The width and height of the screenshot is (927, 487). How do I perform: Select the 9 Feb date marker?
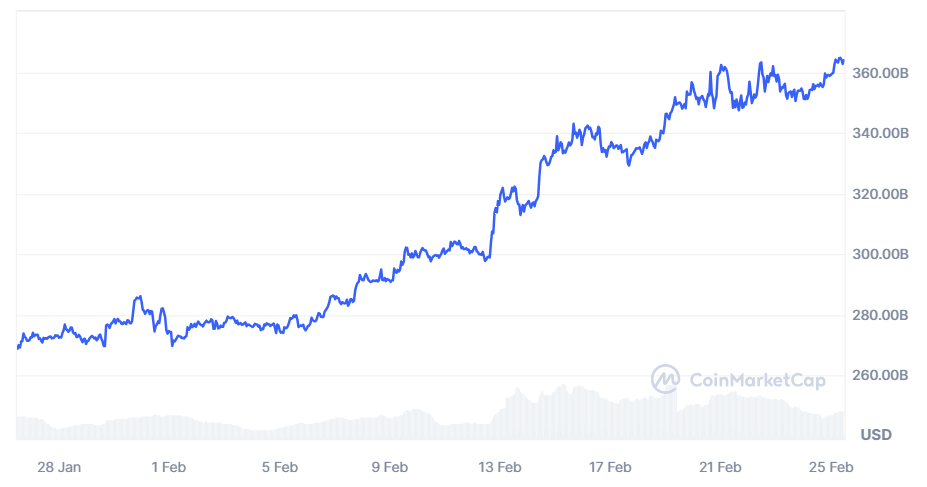[x=389, y=467]
